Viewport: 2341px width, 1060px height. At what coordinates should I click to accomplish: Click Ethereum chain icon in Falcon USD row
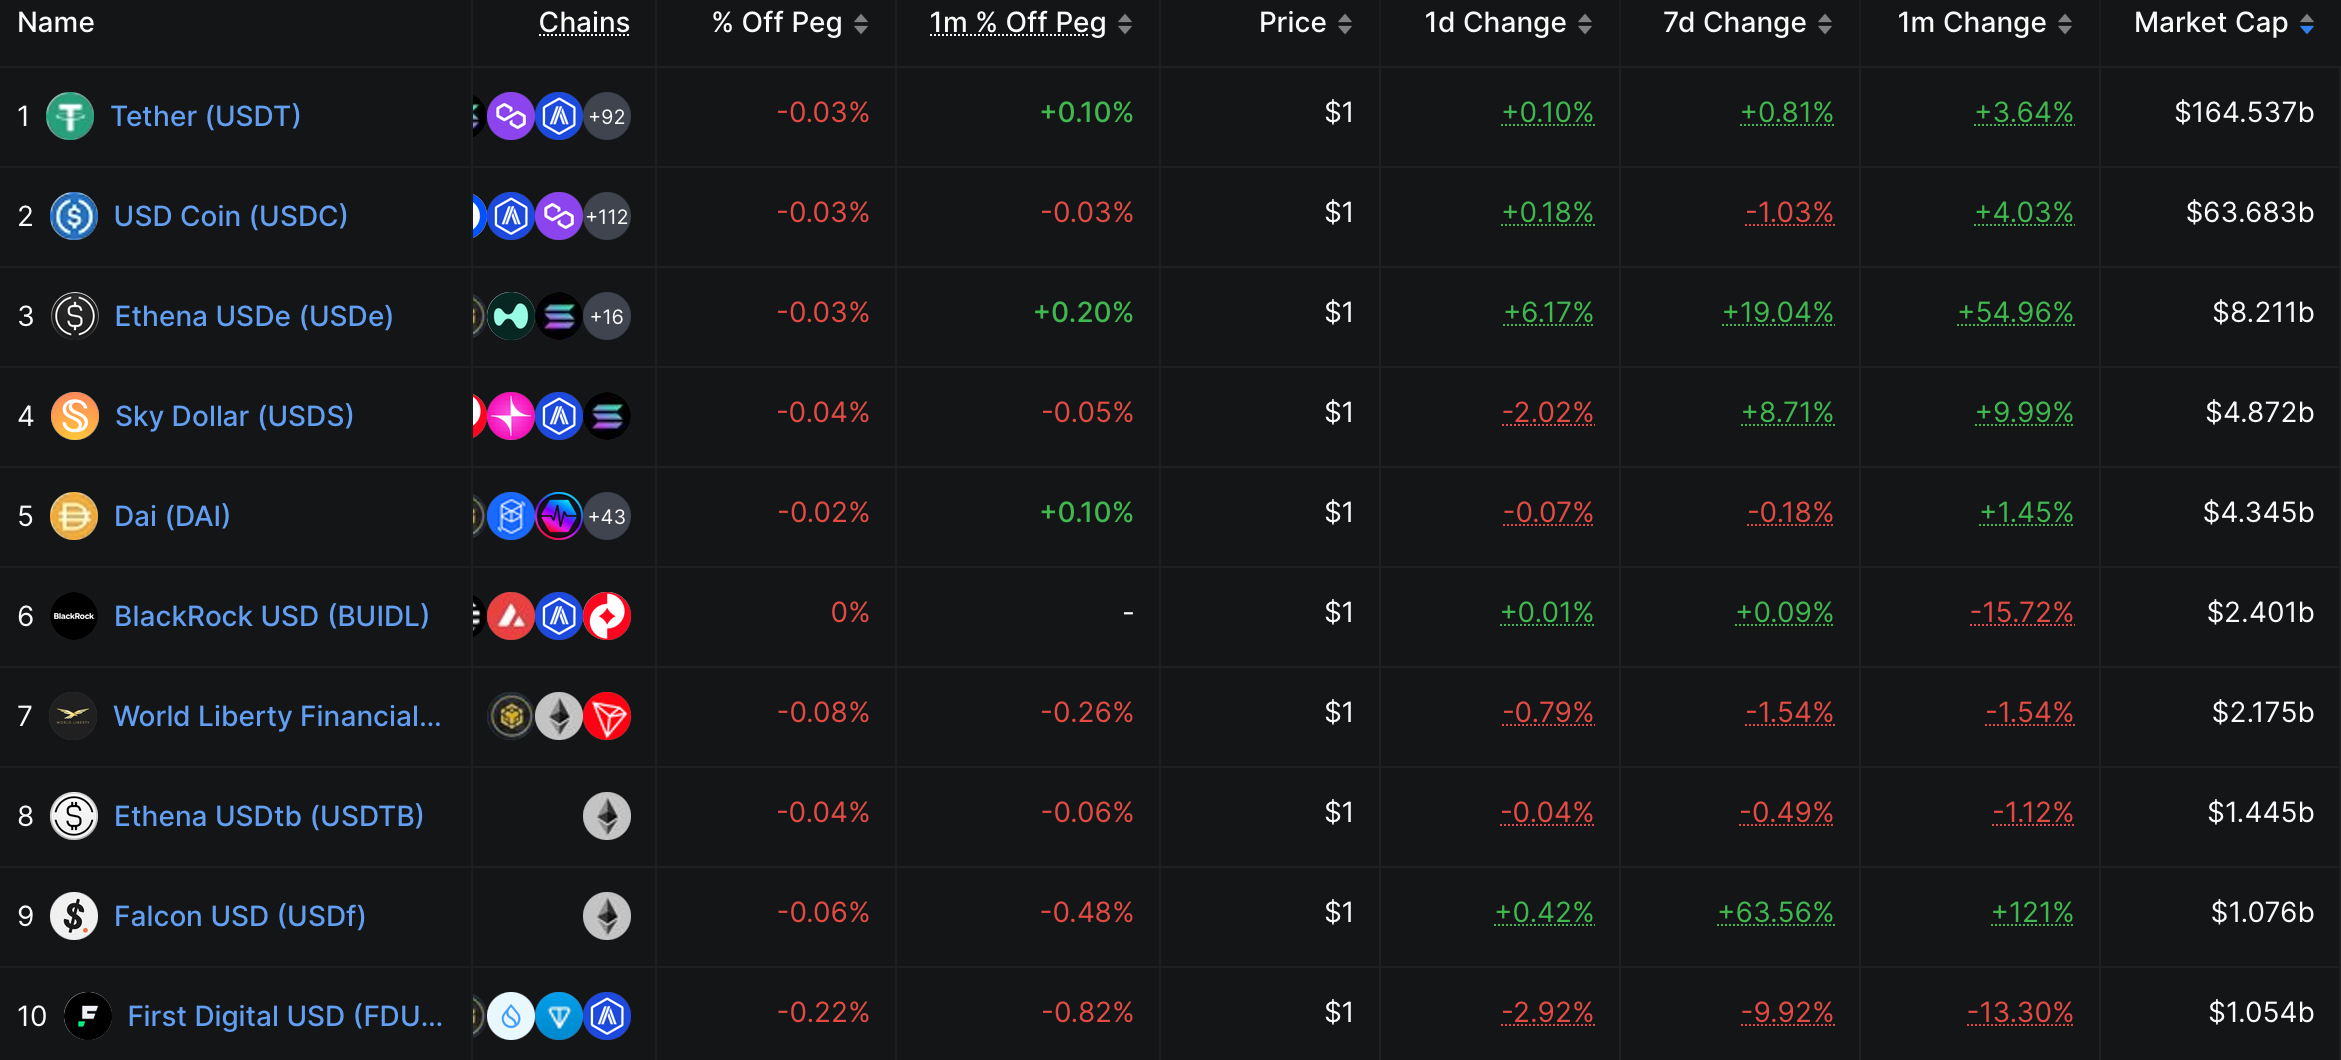pyautogui.click(x=607, y=916)
